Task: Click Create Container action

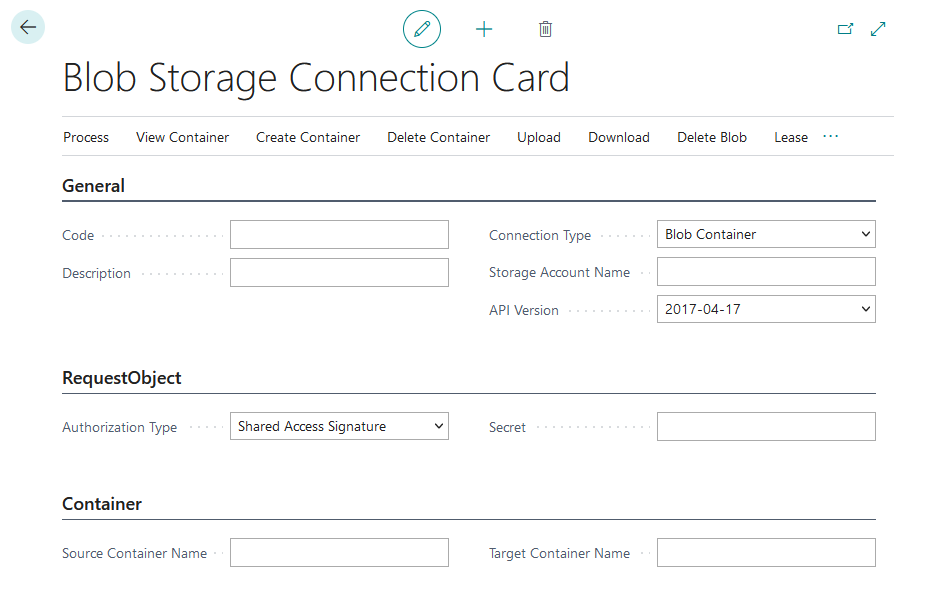Action: click(308, 137)
